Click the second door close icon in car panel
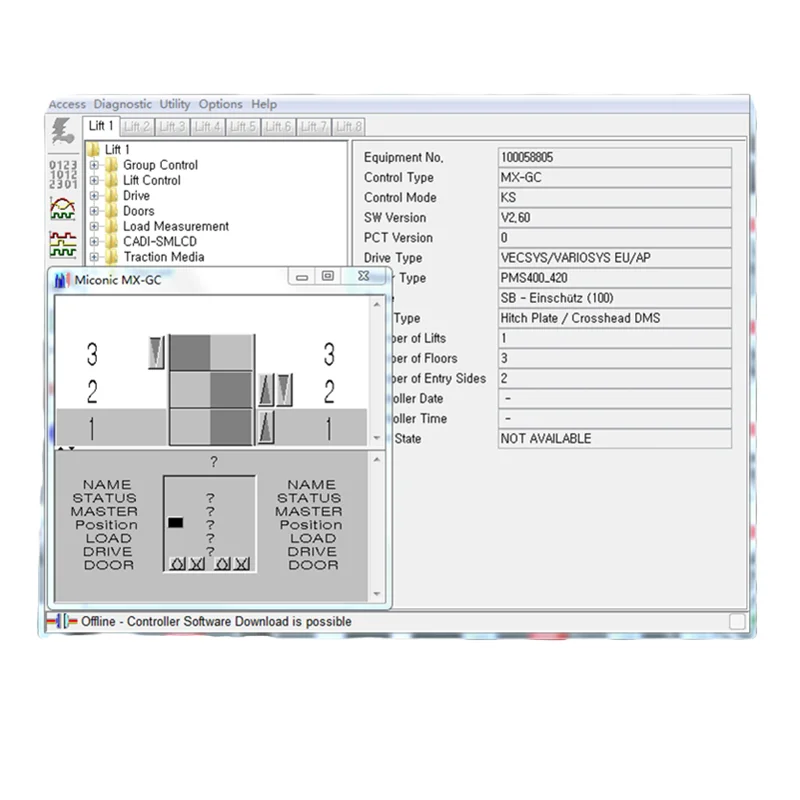The image size is (800, 800). coord(242,563)
